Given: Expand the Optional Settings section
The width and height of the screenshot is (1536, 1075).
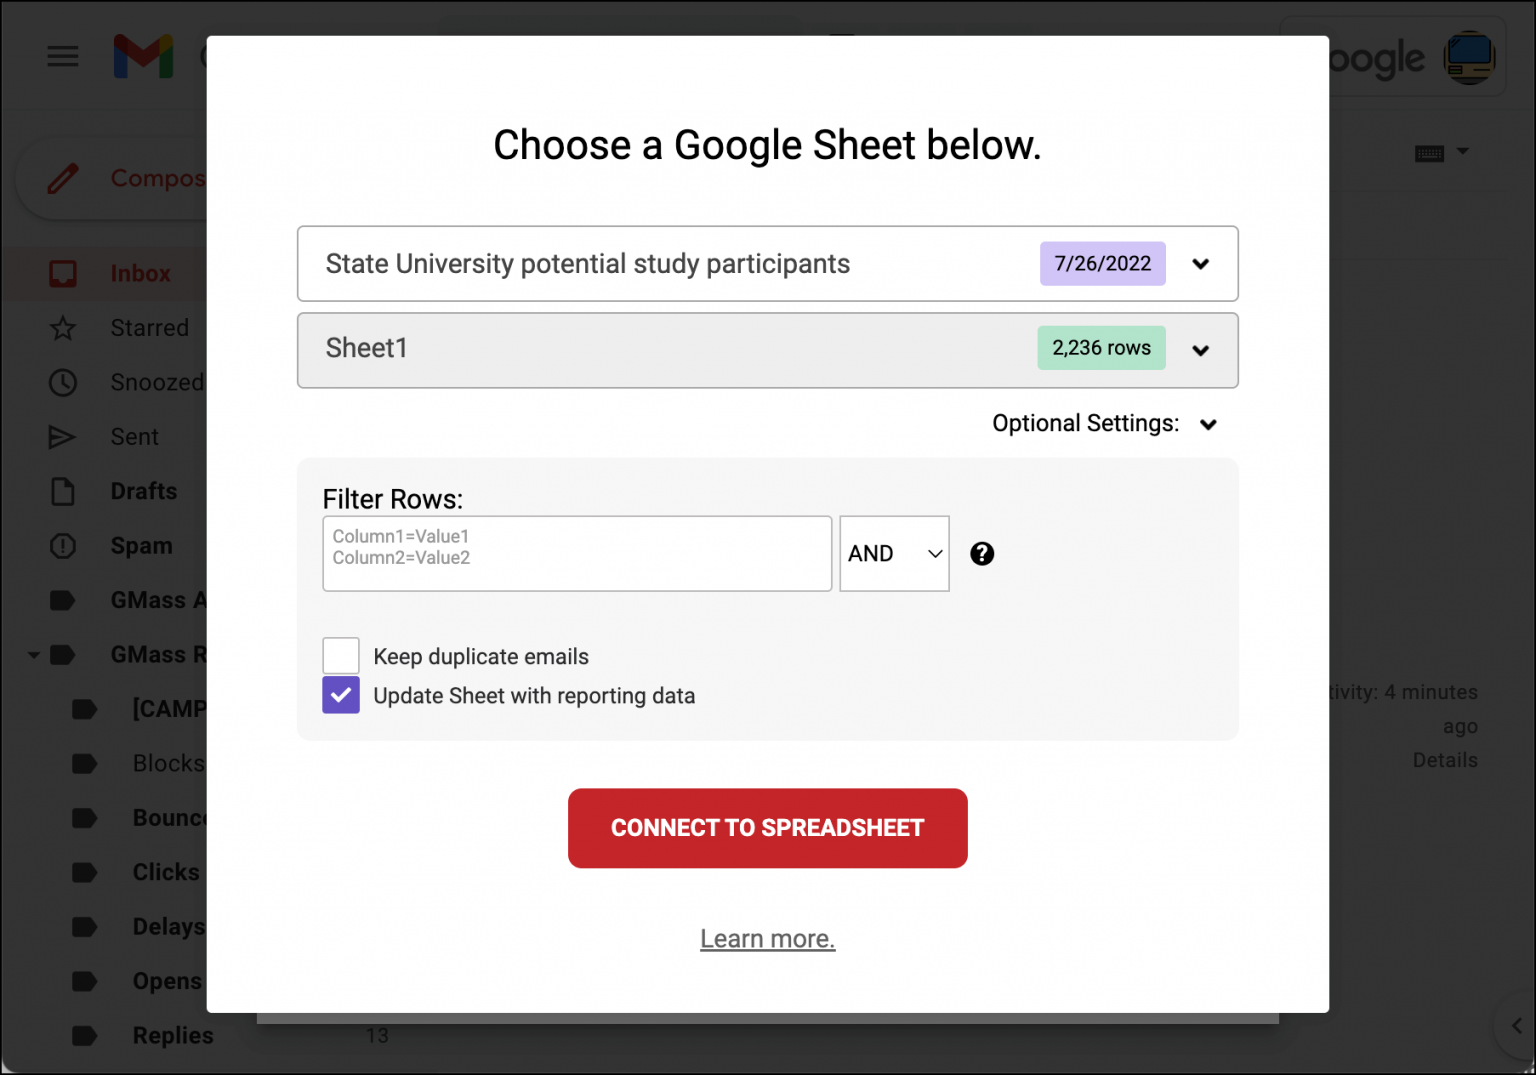Looking at the screenshot, I should coord(1208,424).
